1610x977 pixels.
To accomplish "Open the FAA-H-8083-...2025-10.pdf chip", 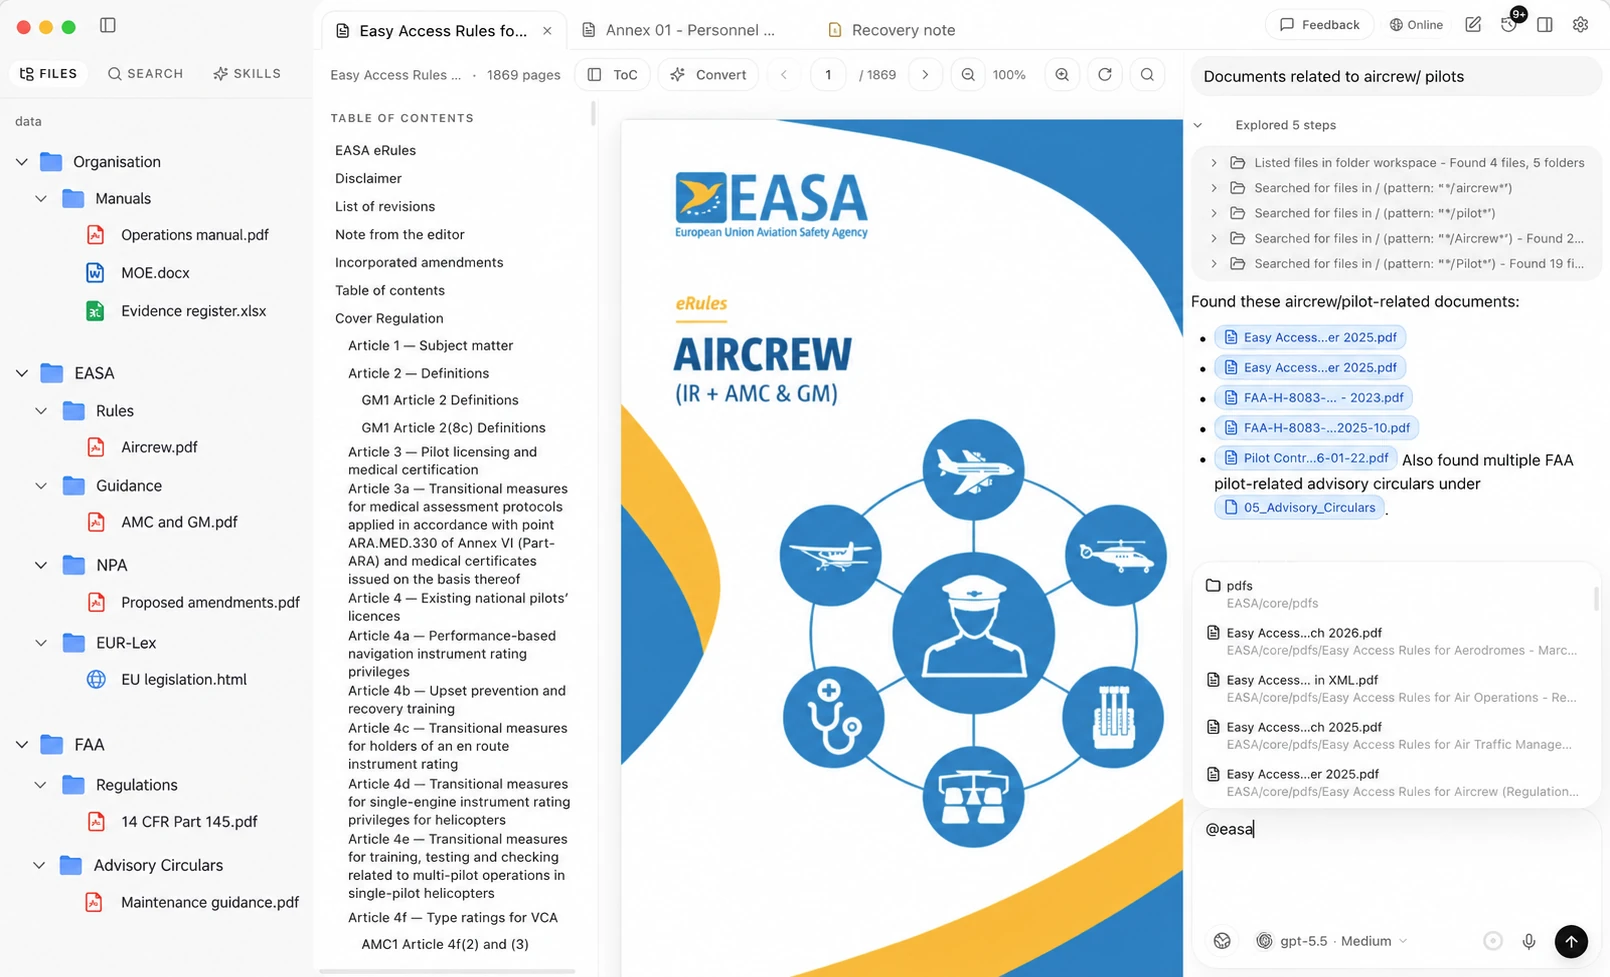I will coord(1316,427).
